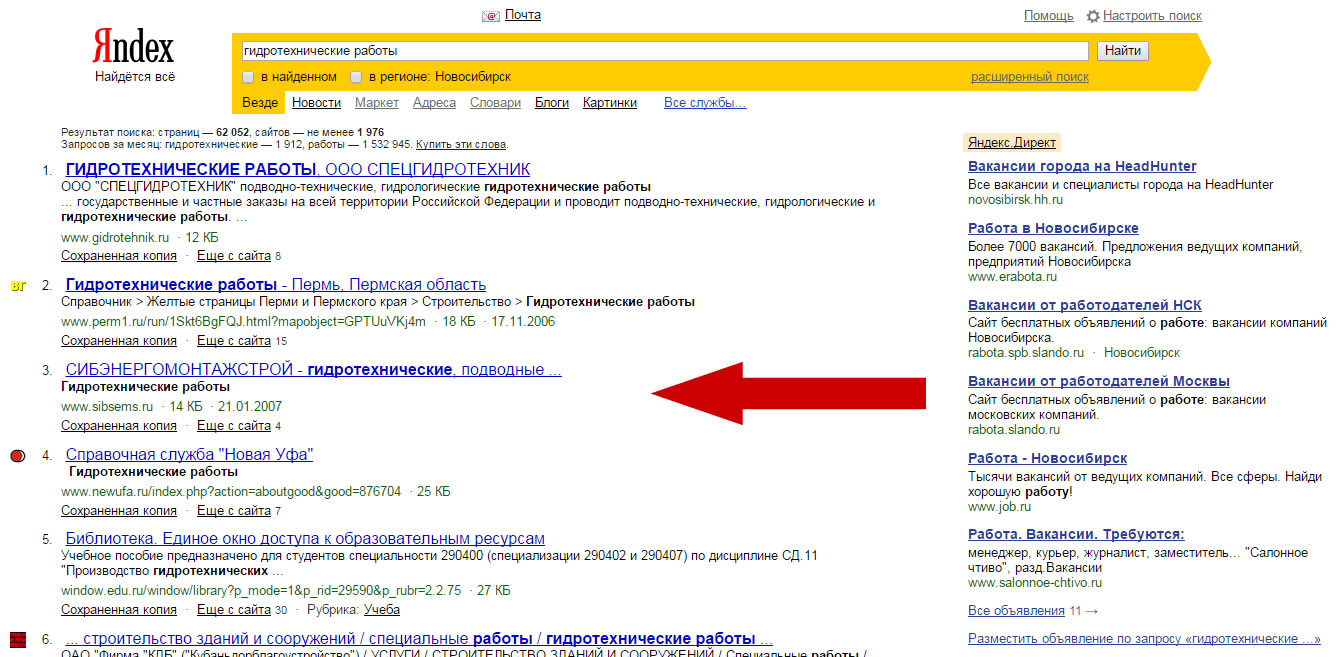Open the Адреса tab

click(434, 103)
